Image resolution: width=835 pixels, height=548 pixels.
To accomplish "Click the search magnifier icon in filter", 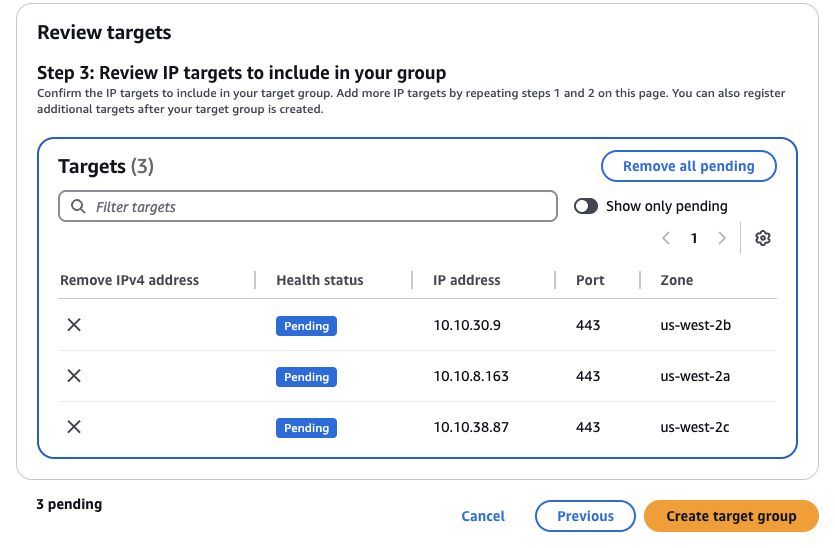I will click(x=78, y=207).
